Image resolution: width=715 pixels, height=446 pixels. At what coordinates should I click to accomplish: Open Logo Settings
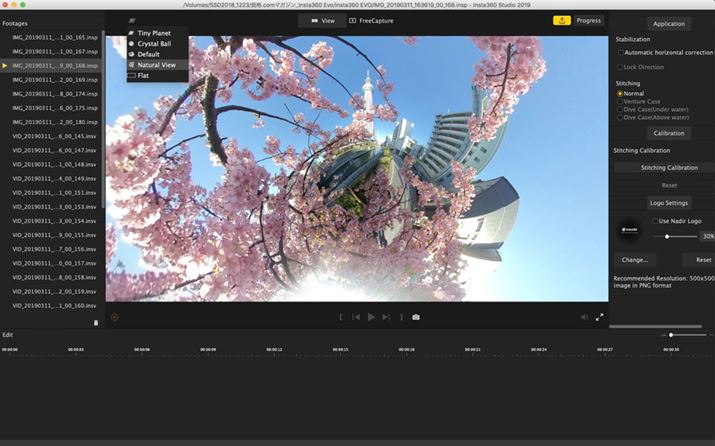click(669, 202)
